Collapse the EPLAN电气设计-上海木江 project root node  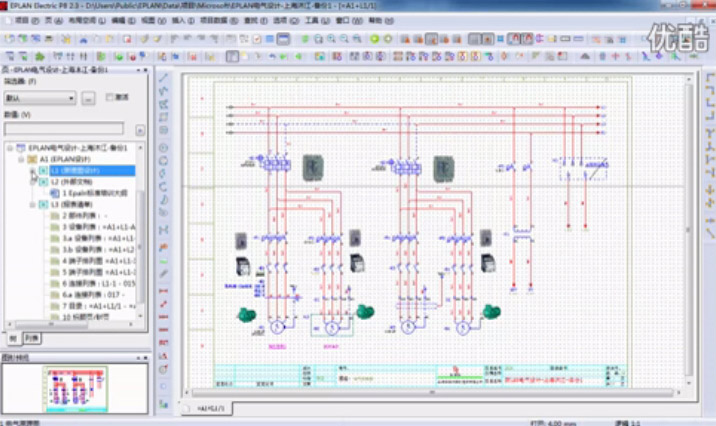click(10, 148)
